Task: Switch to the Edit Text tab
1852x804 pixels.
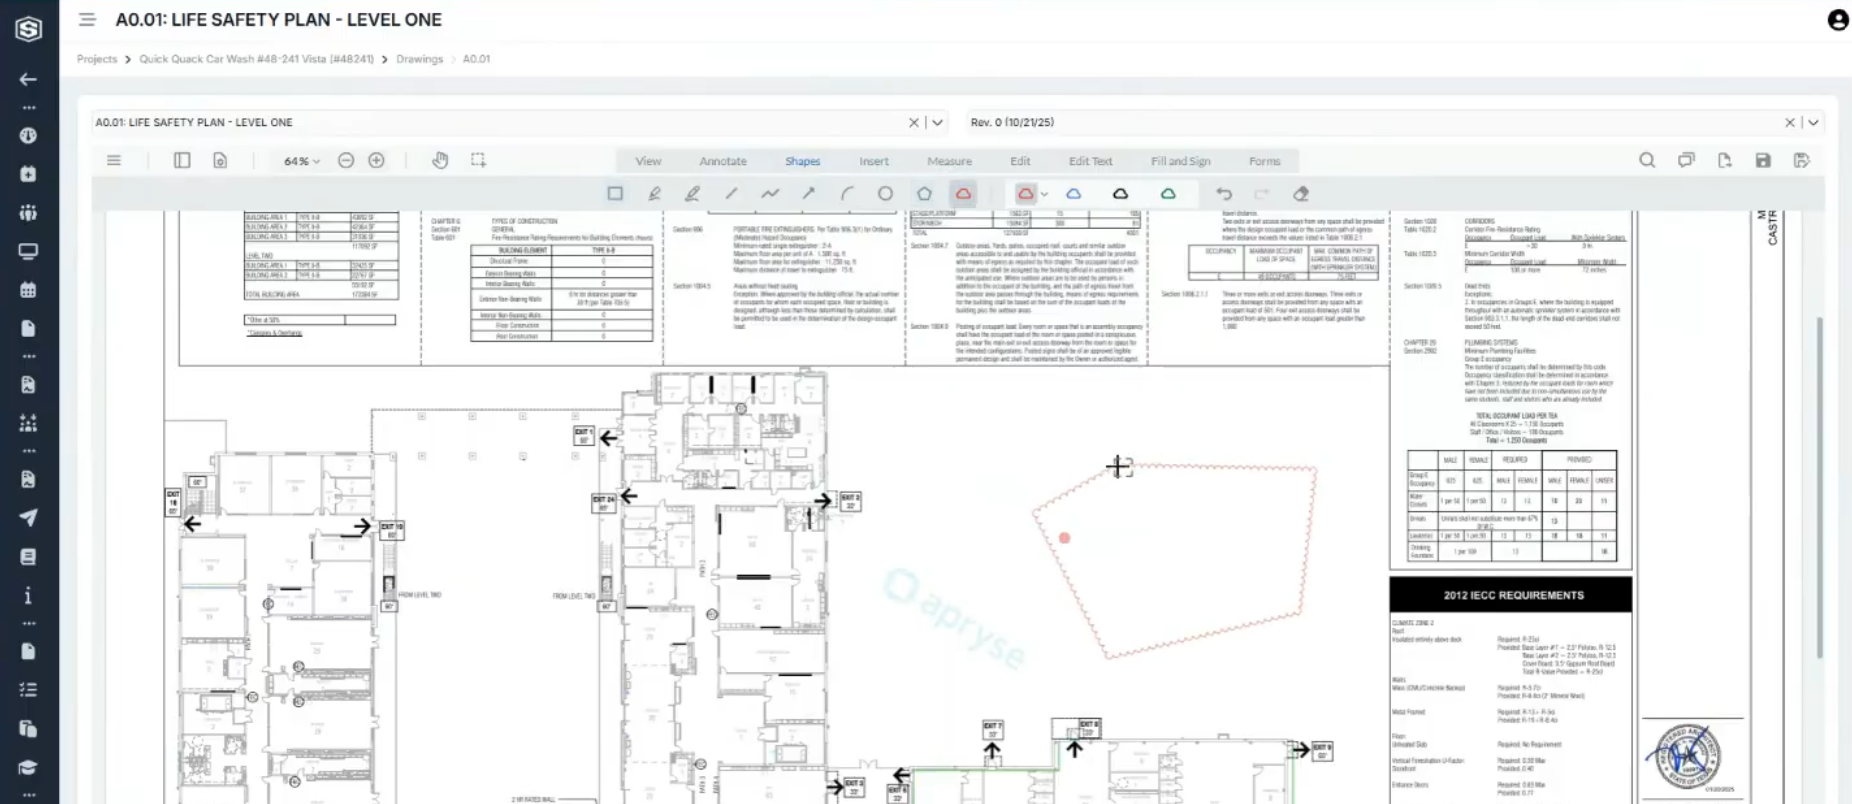Action: (x=1090, y=161)
